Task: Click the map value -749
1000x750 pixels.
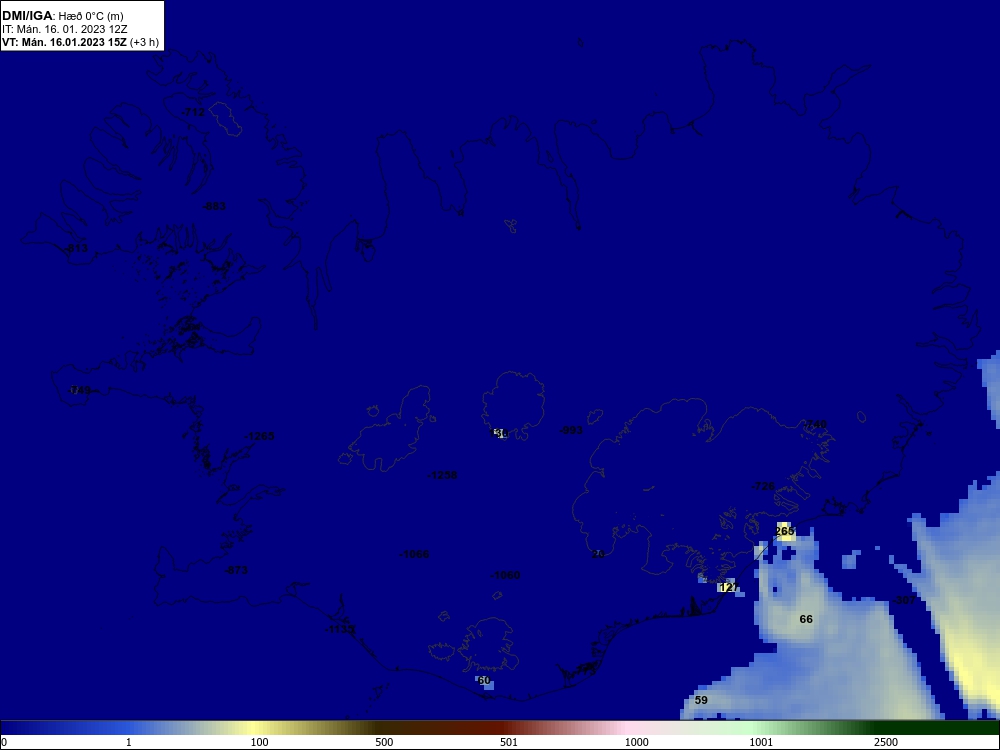Action: (79, 390)
